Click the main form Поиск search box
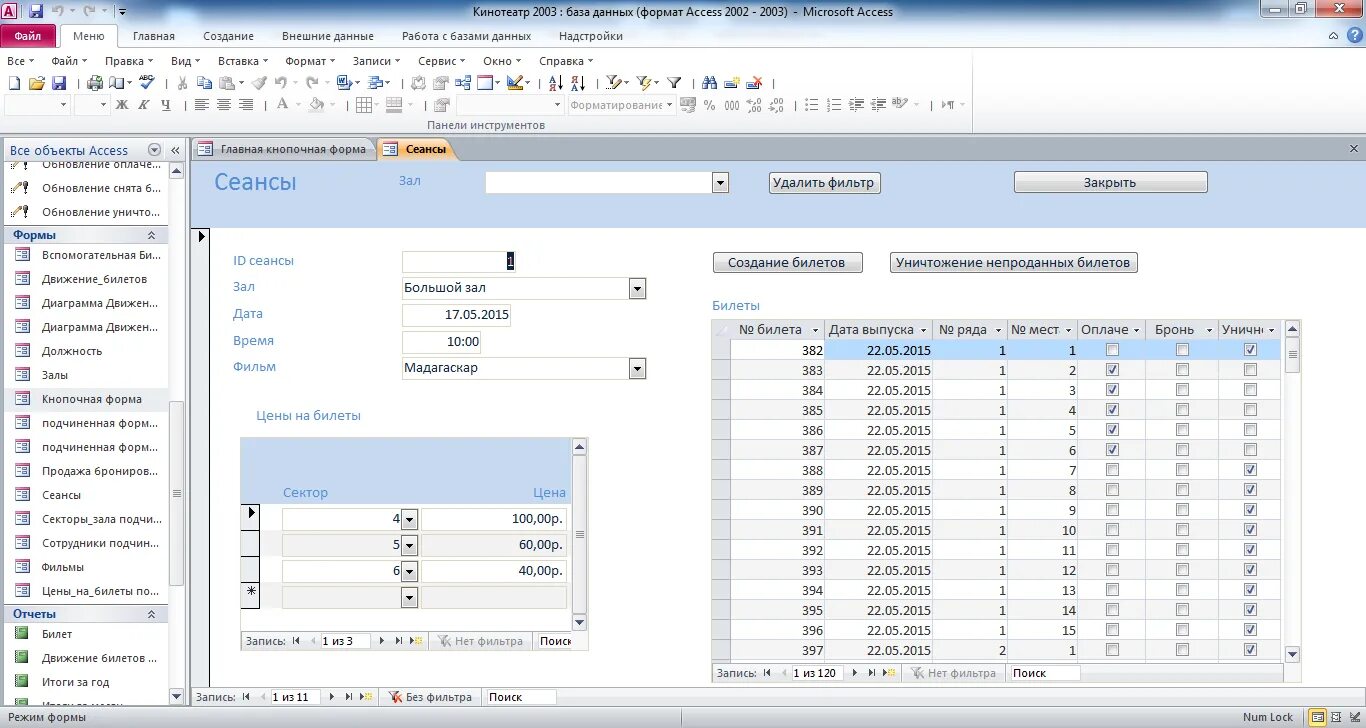This screenshot has width=1366, height=728. (x=519, y=697)
